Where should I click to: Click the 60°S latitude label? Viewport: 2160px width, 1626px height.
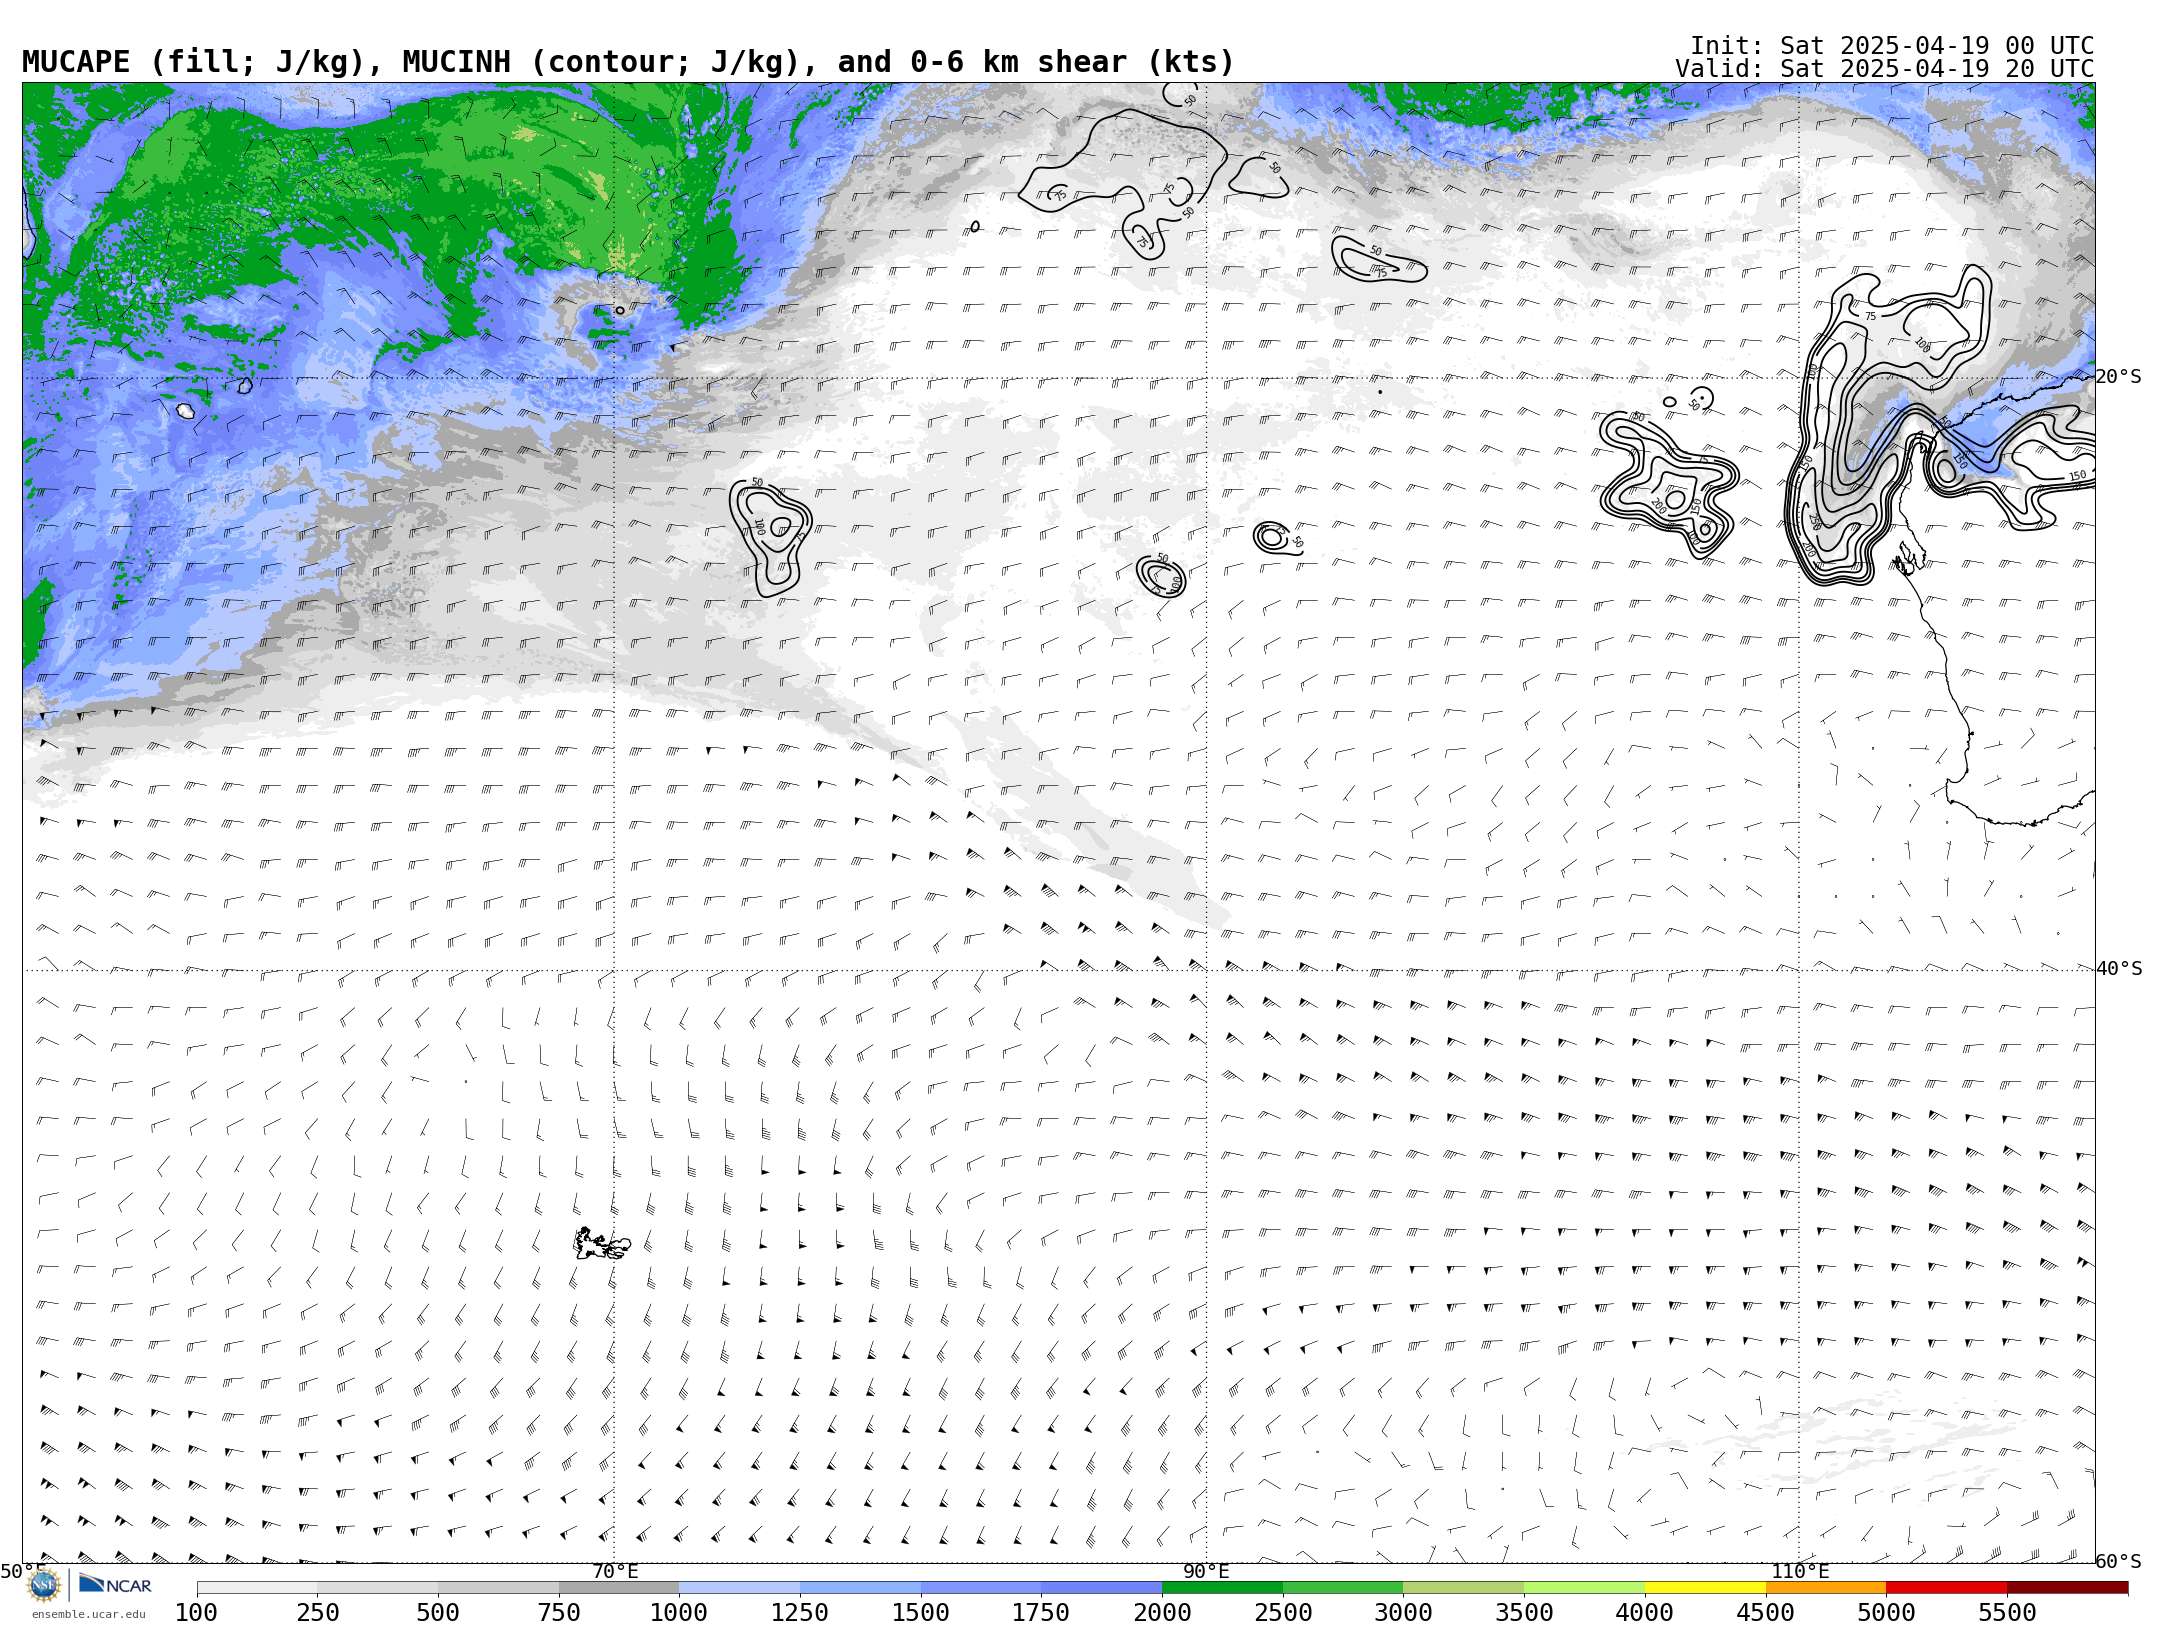pos(2118,1561)
